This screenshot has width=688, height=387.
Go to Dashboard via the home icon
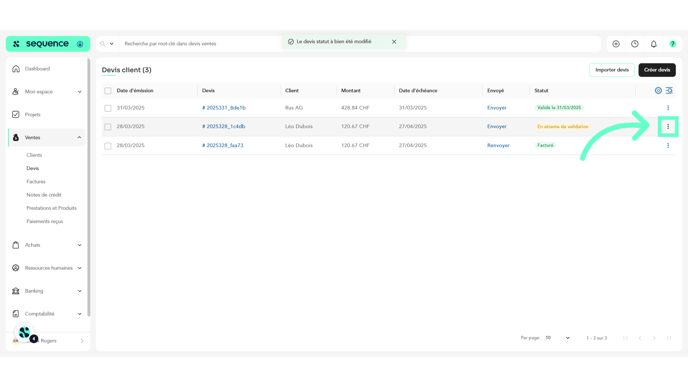[x=16, y=68]
